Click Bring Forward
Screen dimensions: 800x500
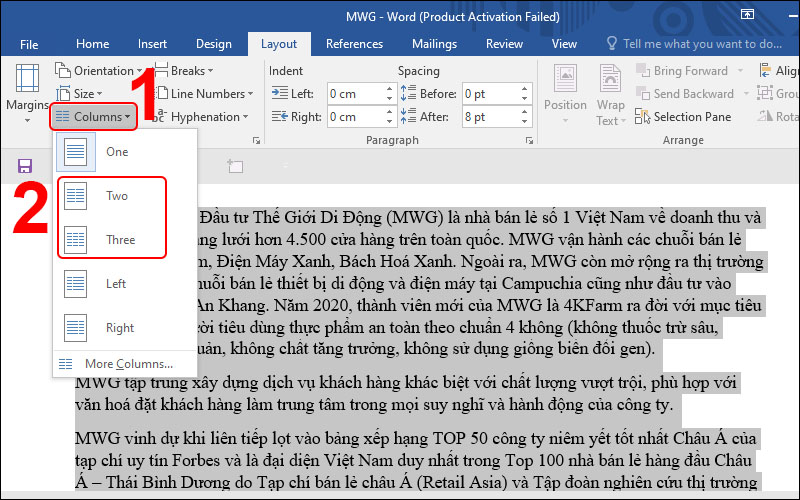[682, 70]
